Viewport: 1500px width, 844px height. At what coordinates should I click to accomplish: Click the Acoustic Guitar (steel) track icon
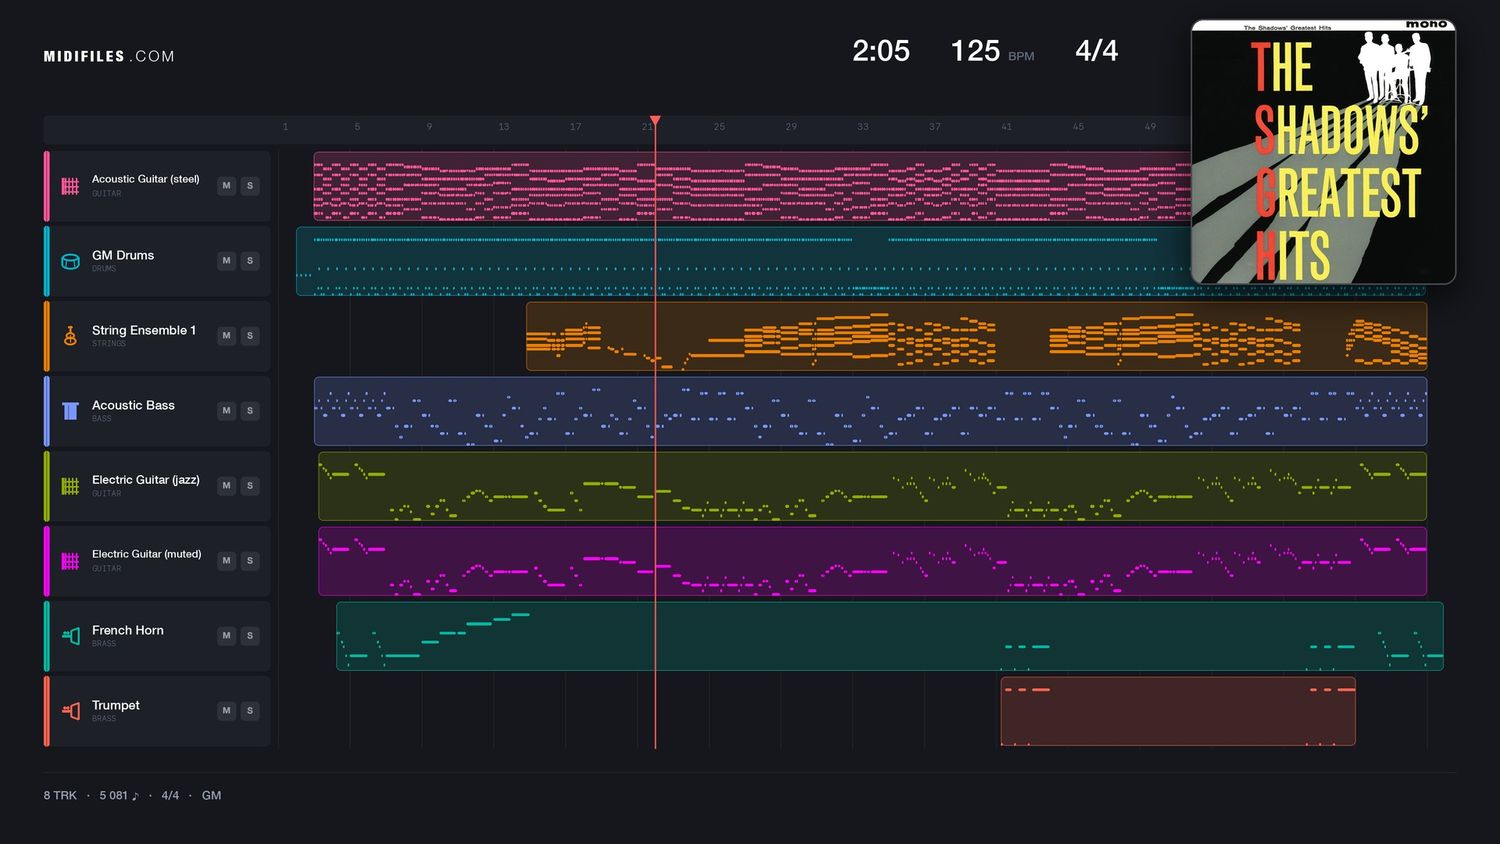click(70, 186)
